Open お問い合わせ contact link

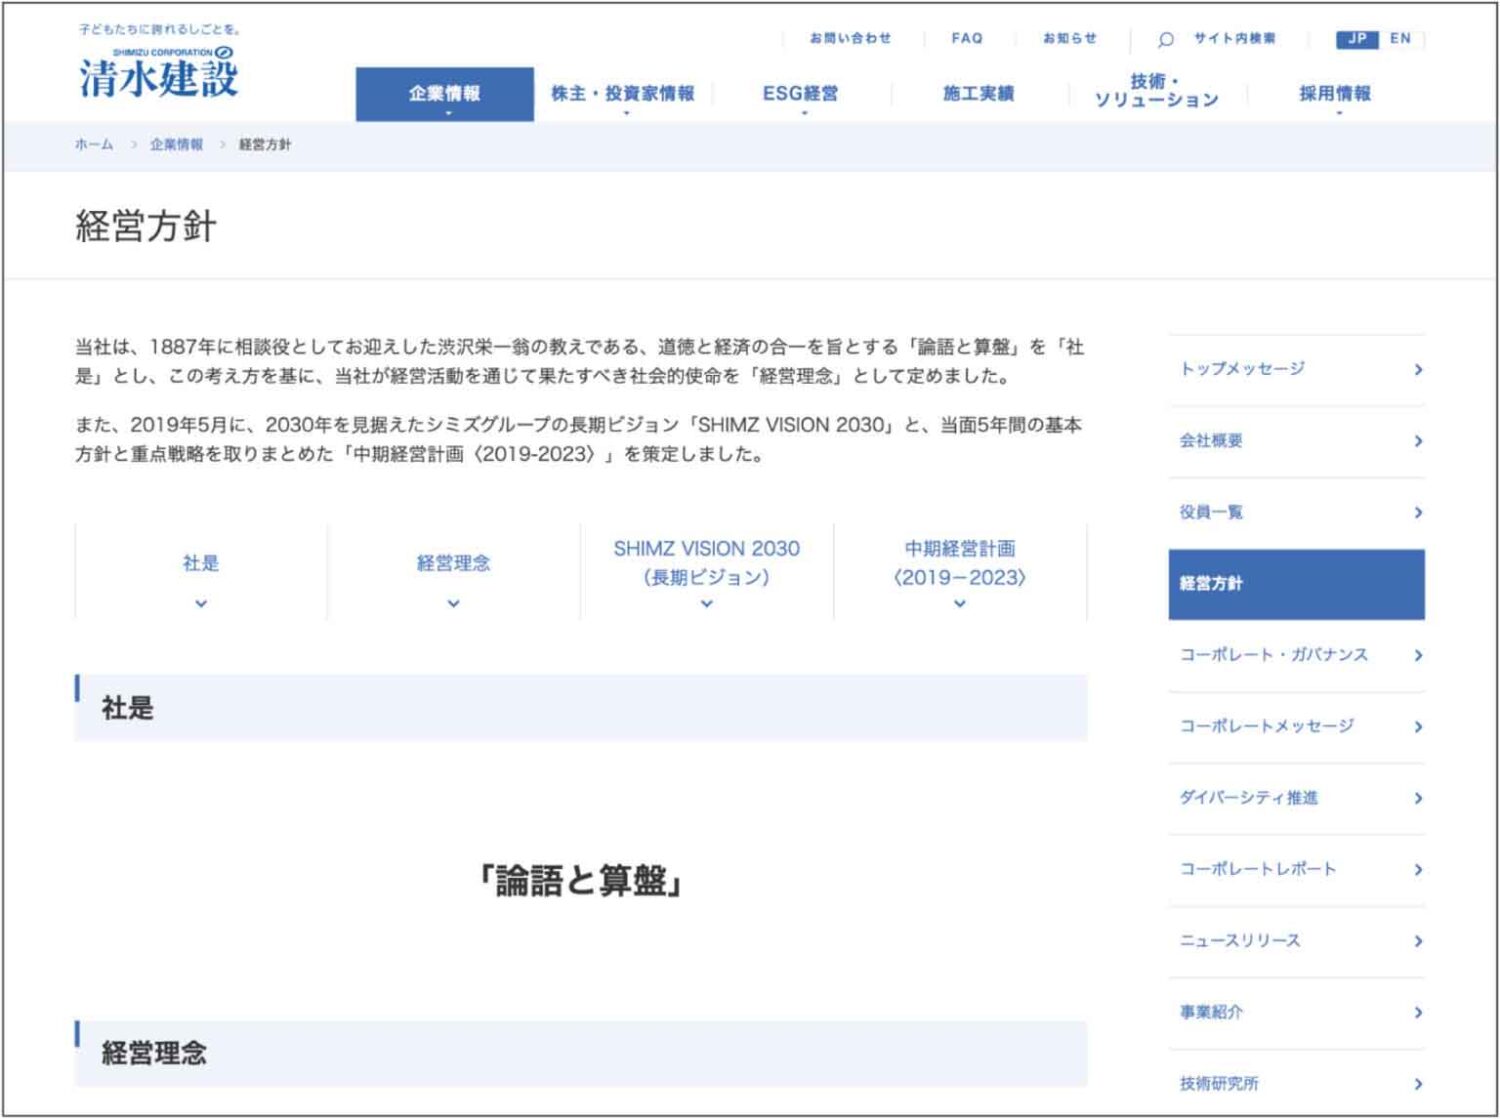point(850,38)
